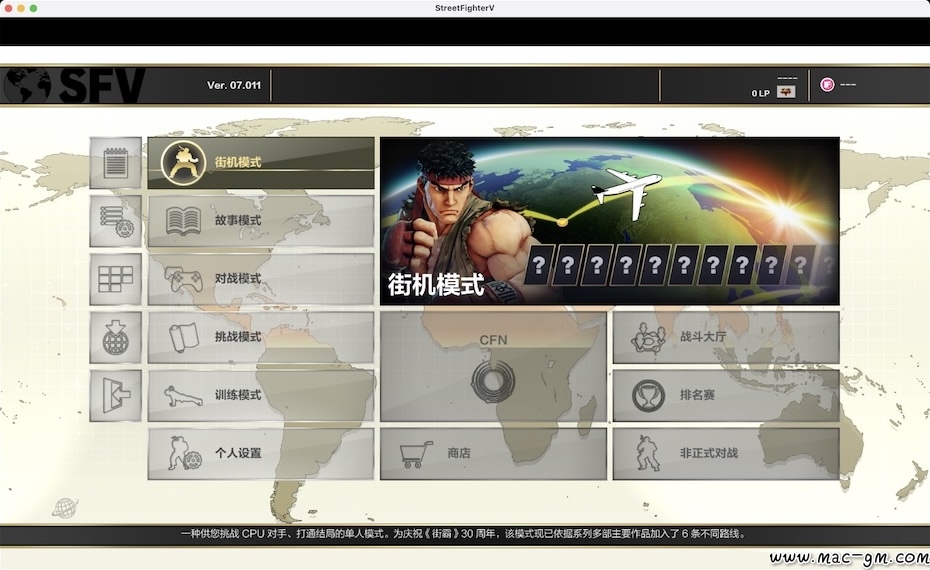The width and height of the screenshot is (930, 570).
Task: Select 对战模式 versus mode menu entry
Action: (x=261, y=279)
